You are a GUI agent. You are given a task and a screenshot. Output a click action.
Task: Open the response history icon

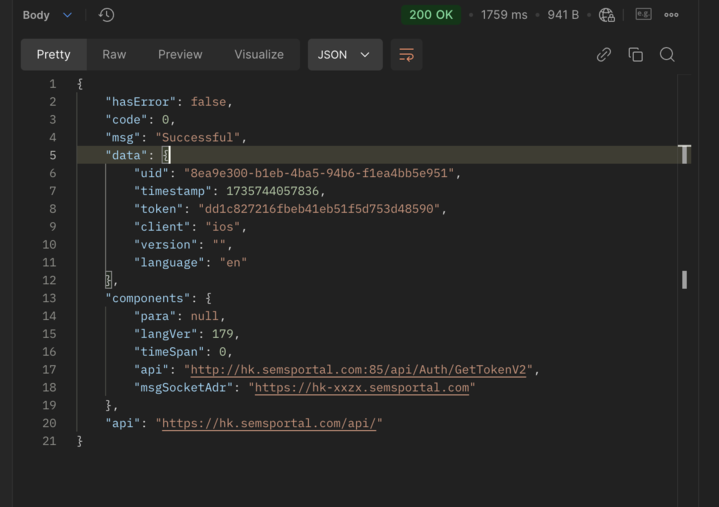click(107, 15)
